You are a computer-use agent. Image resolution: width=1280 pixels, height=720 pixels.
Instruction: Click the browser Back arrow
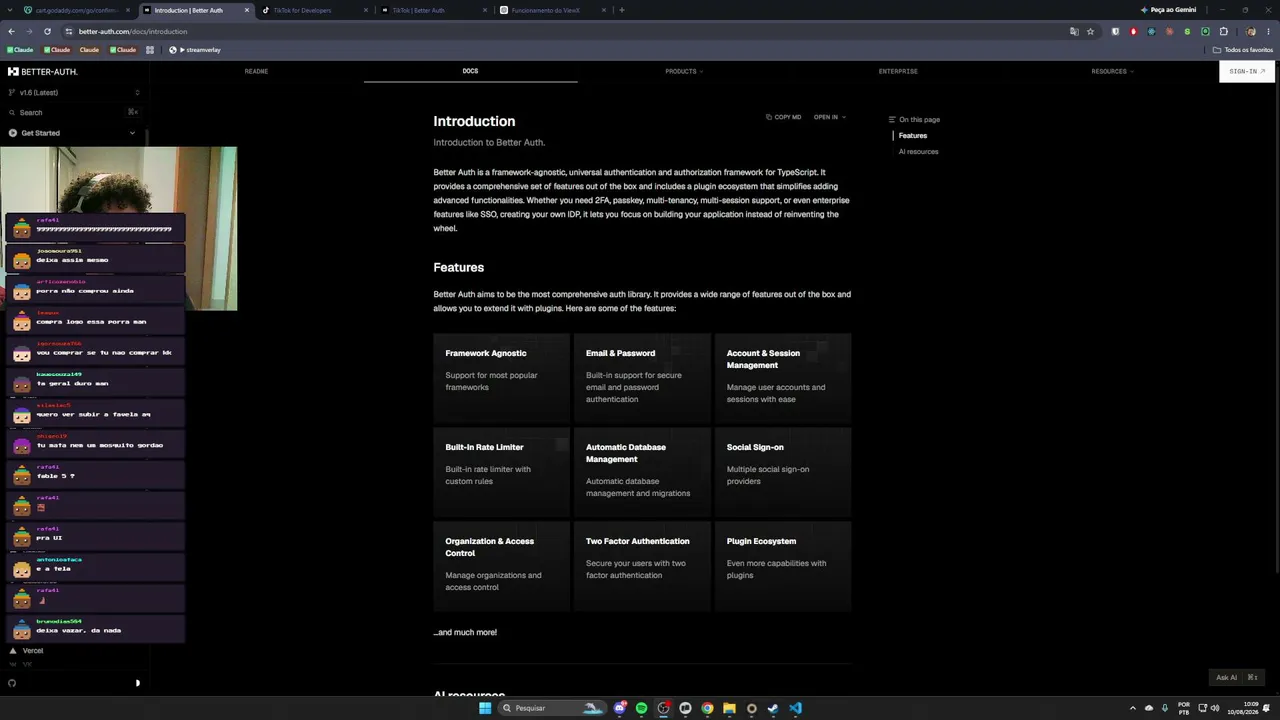coord(11,31)
